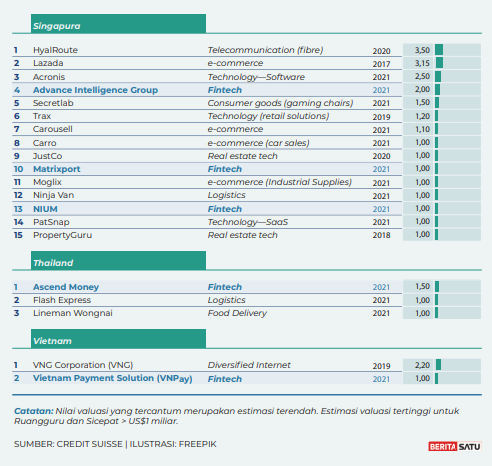Select the JustCo company name
This screenshot has width=492, height=466.
47,156
